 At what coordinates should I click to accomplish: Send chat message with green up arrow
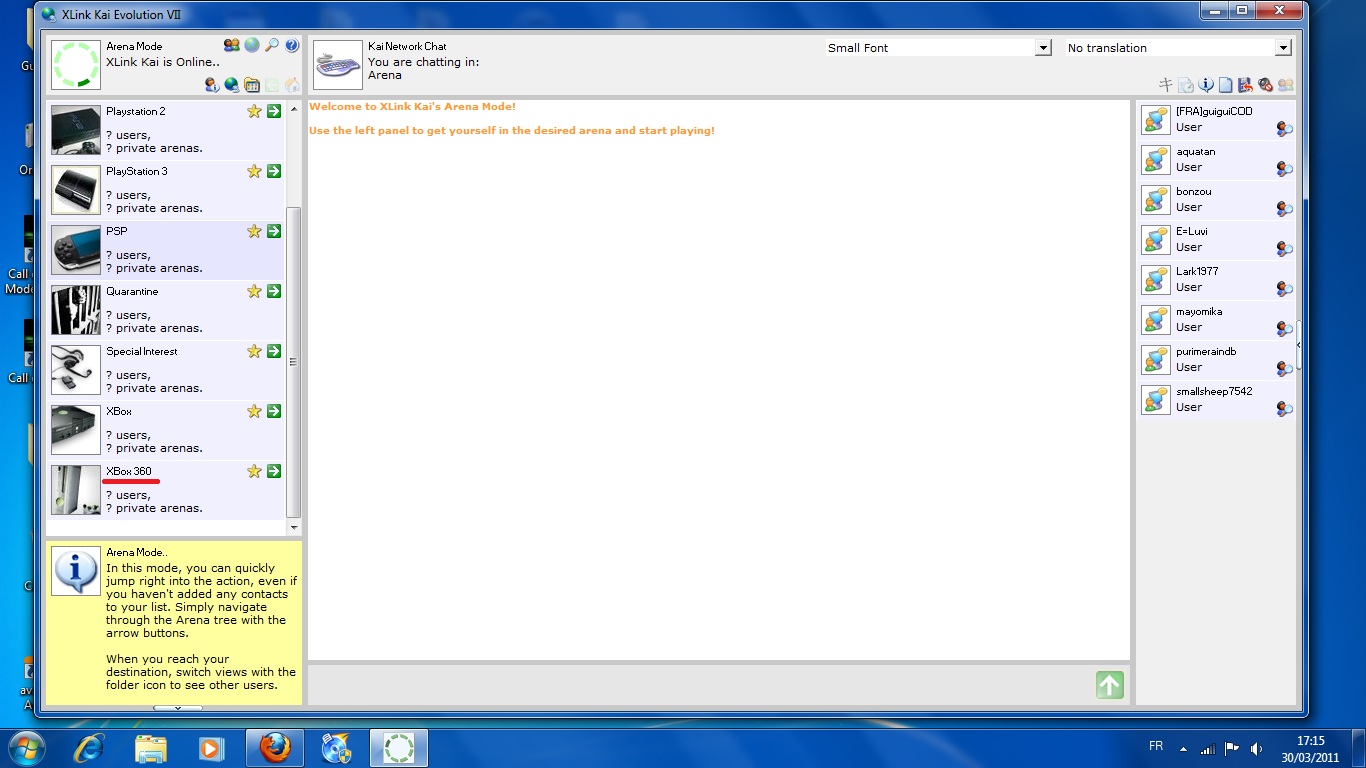click(1110, 685)
